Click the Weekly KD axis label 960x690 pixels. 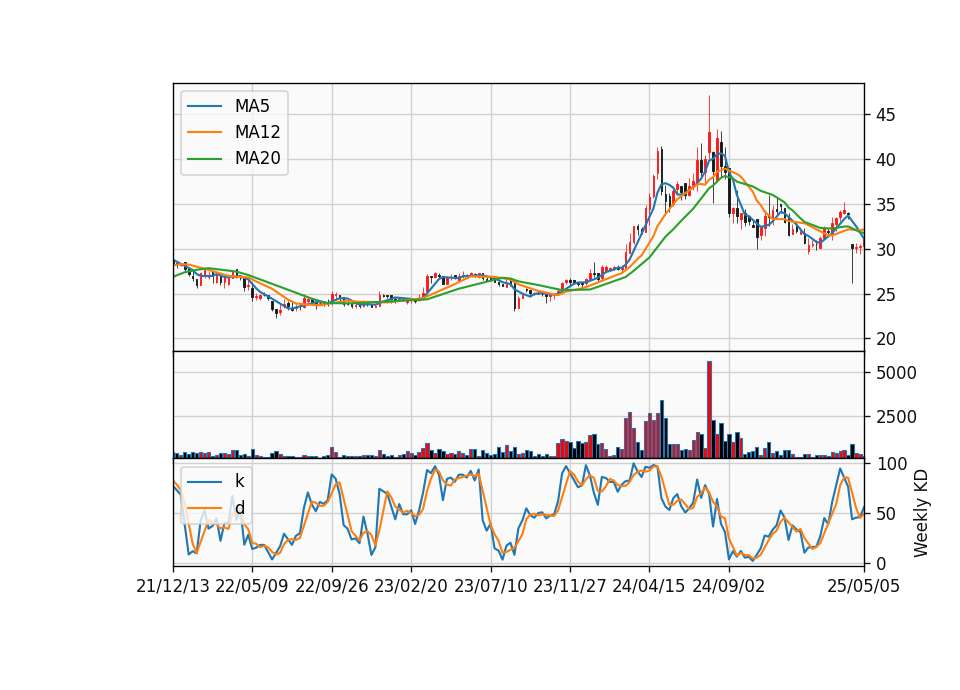(x=921, y=514)
